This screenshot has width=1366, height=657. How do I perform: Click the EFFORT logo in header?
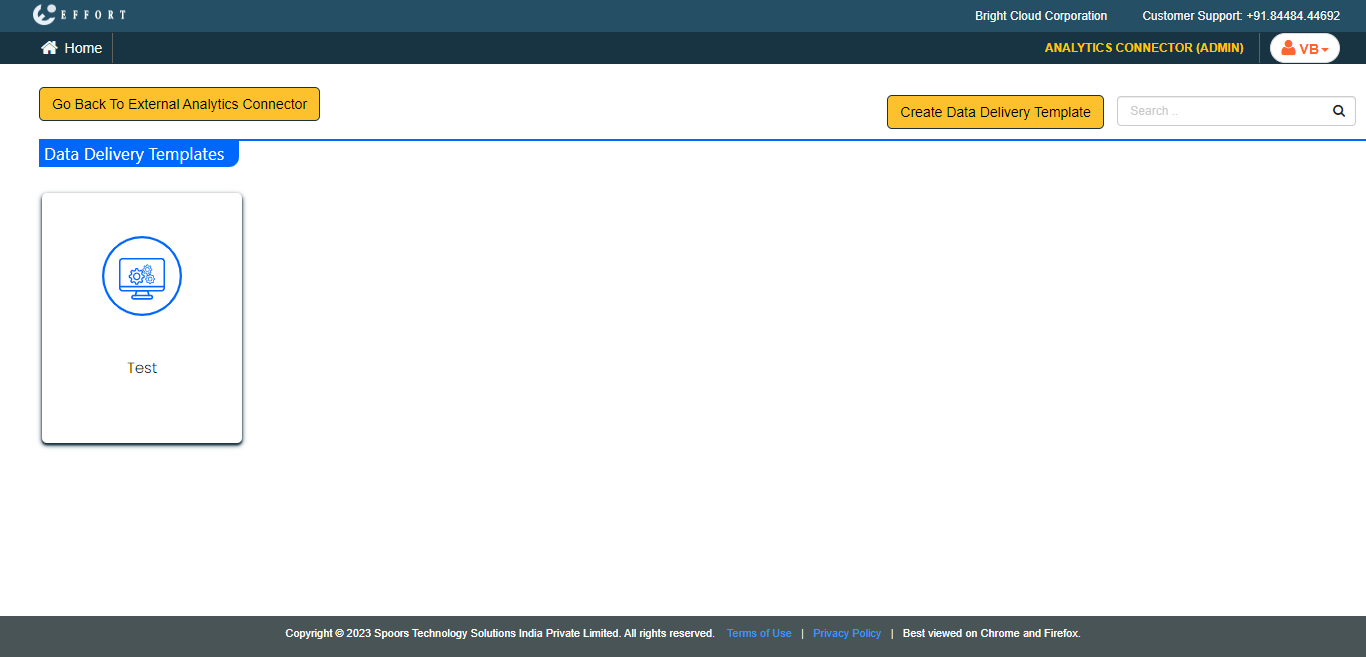point(79,15)
